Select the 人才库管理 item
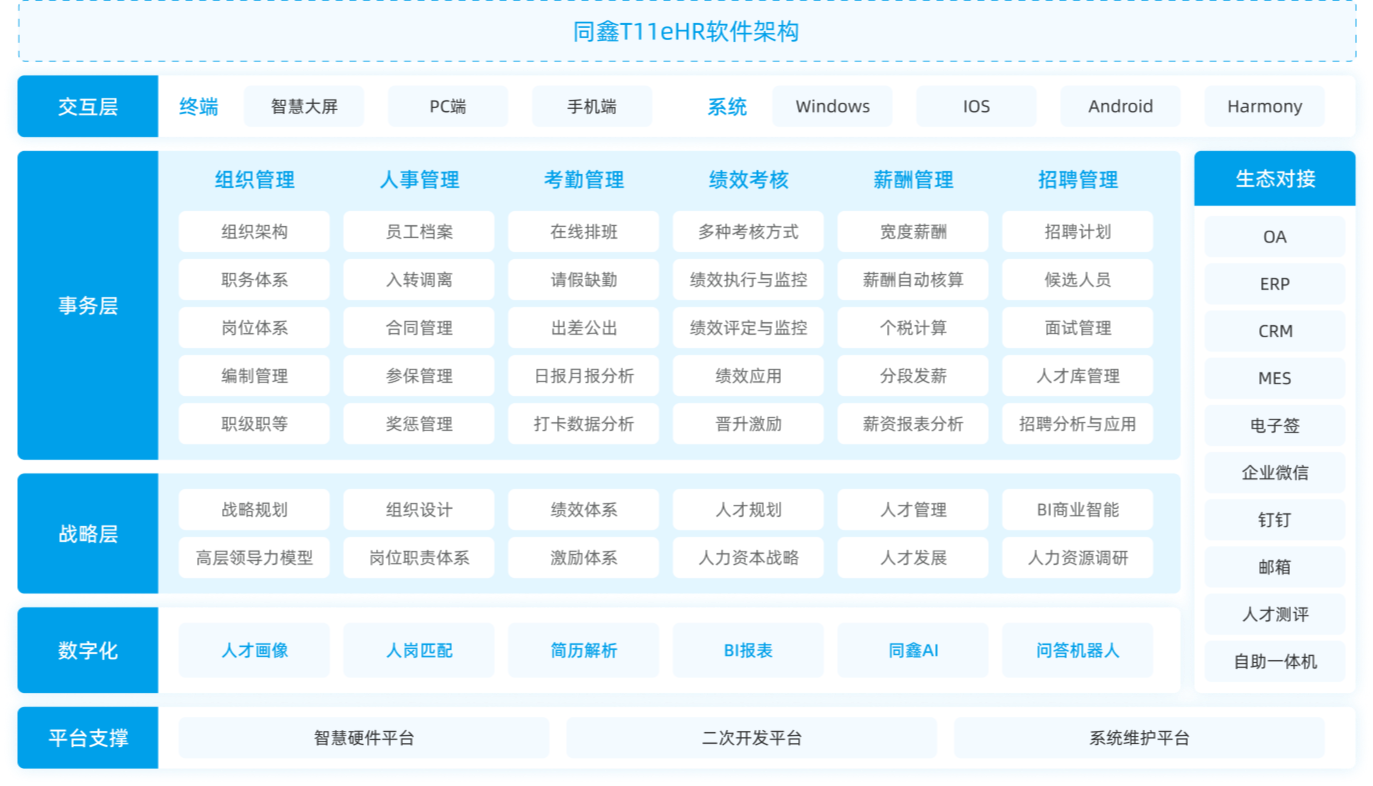 1078,375
